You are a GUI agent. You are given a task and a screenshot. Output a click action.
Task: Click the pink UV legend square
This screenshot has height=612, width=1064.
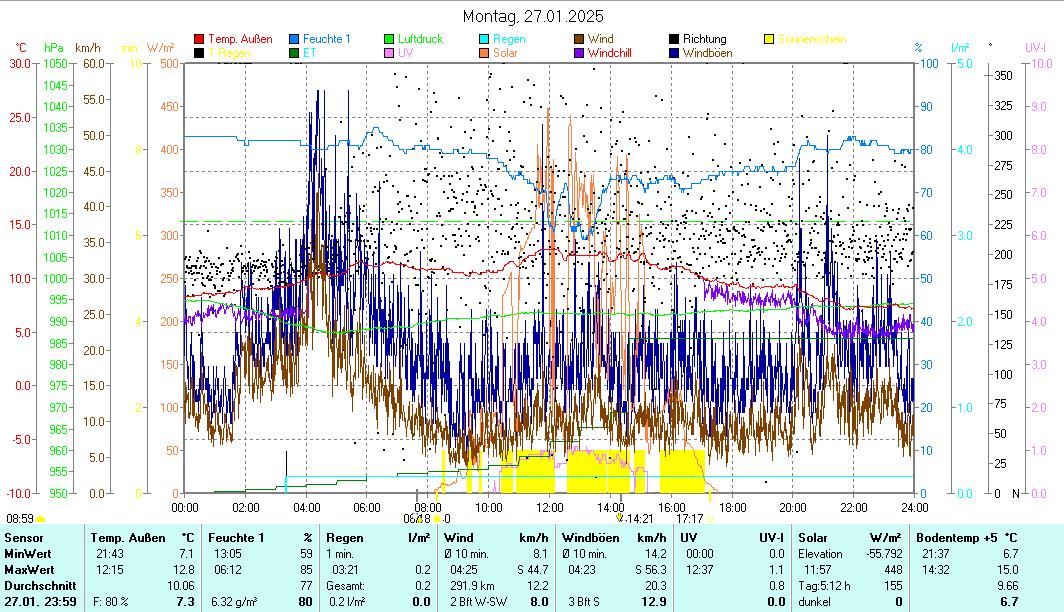(x=389, y=53)
